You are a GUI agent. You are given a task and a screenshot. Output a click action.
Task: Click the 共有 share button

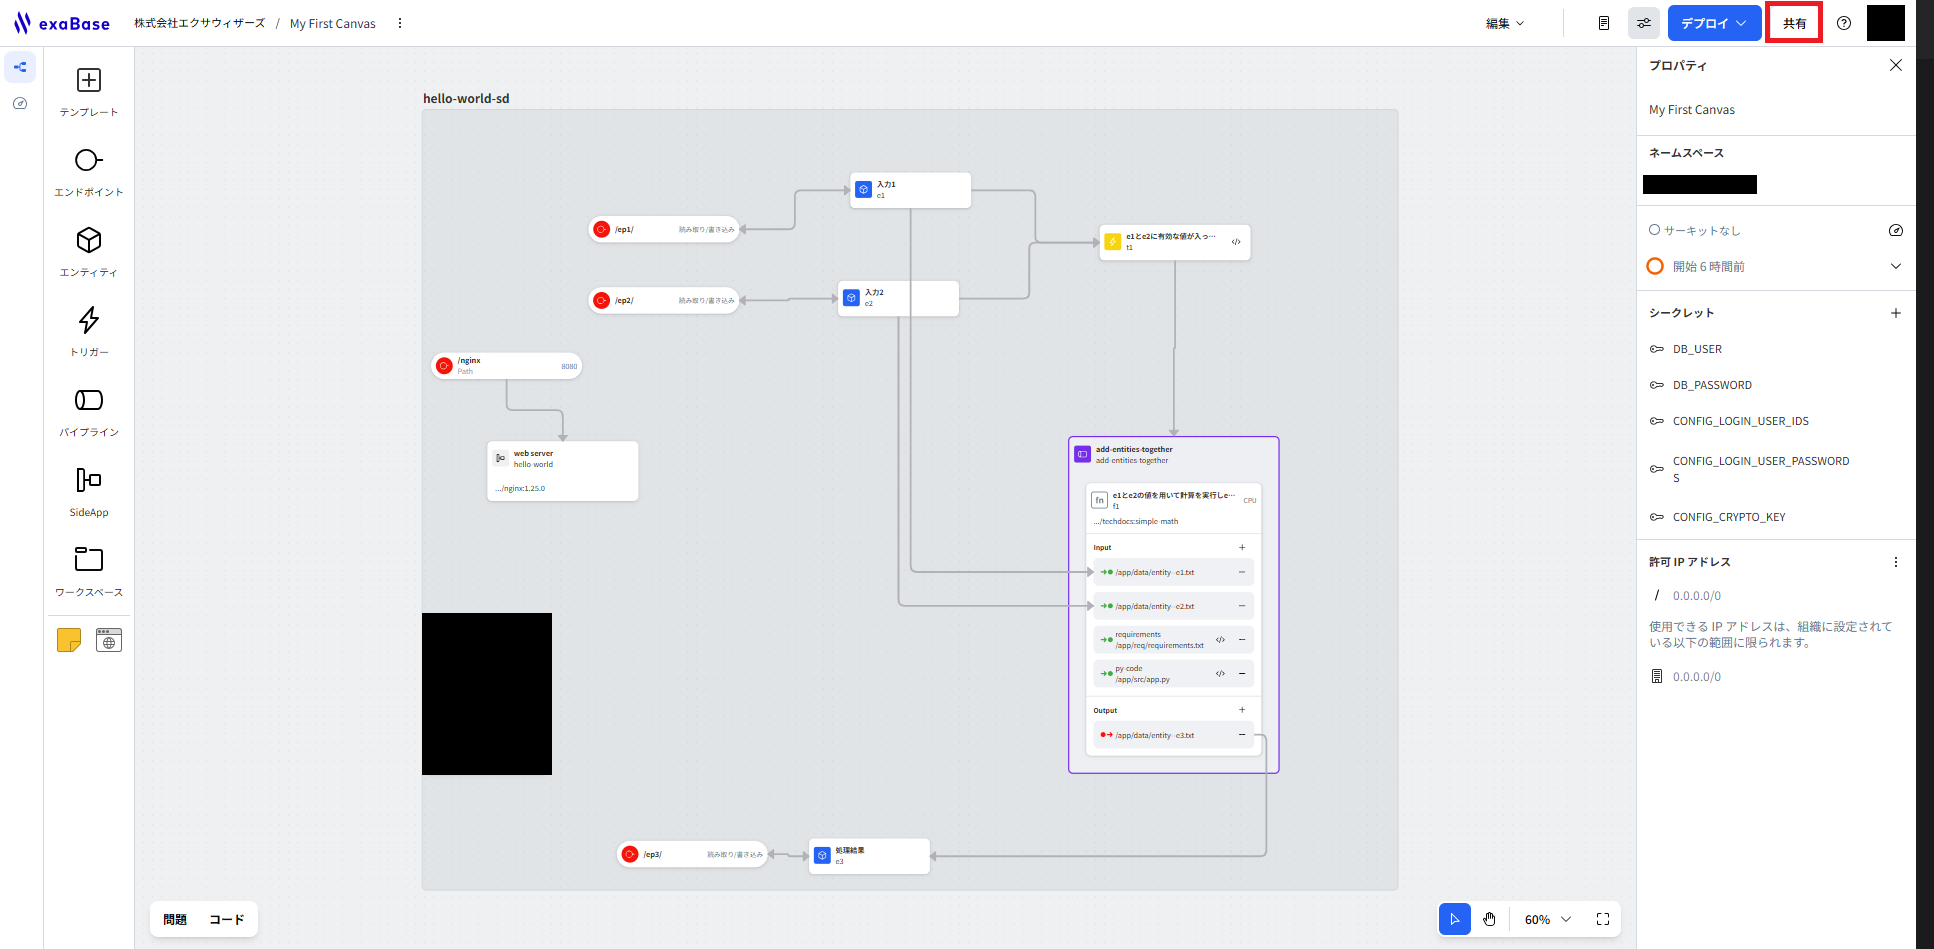[1794, 23]
